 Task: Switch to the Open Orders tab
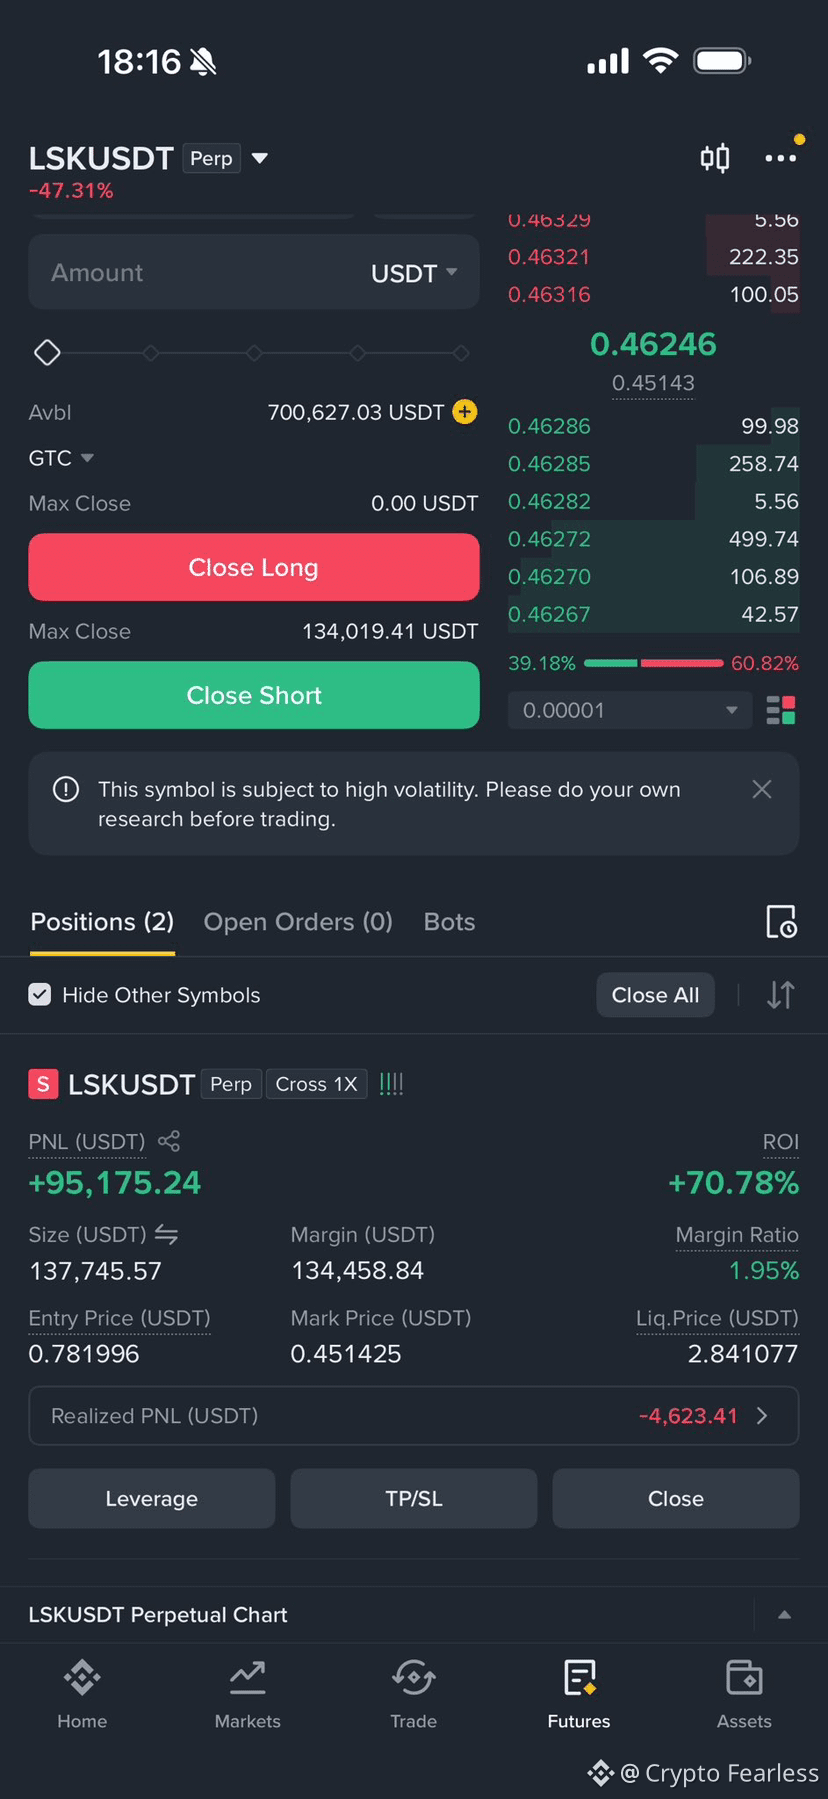coord(298,922)
